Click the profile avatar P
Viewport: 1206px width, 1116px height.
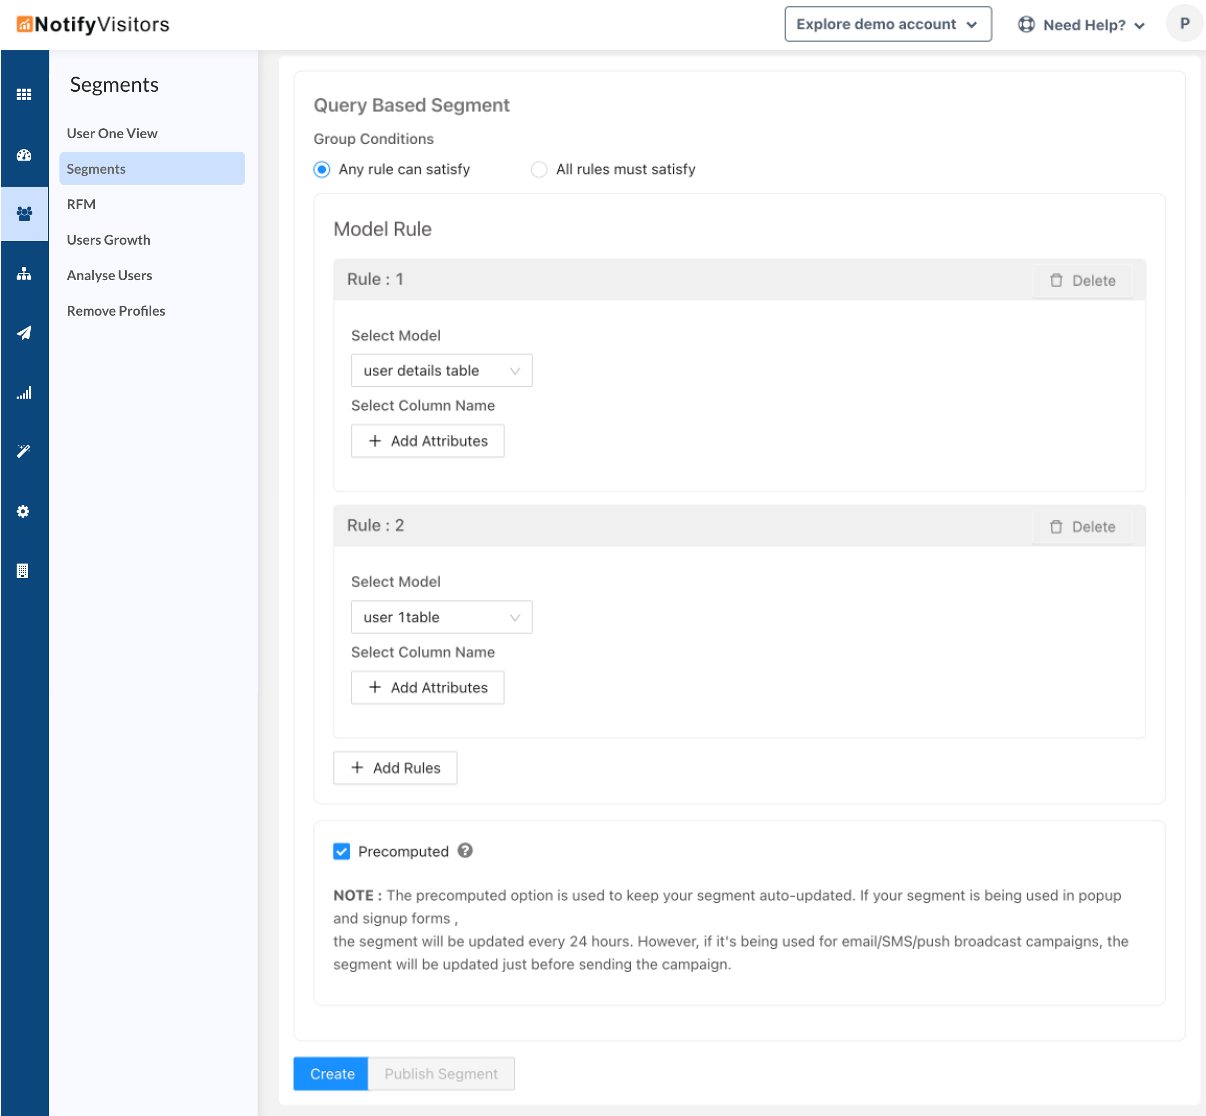[1184, 24]
